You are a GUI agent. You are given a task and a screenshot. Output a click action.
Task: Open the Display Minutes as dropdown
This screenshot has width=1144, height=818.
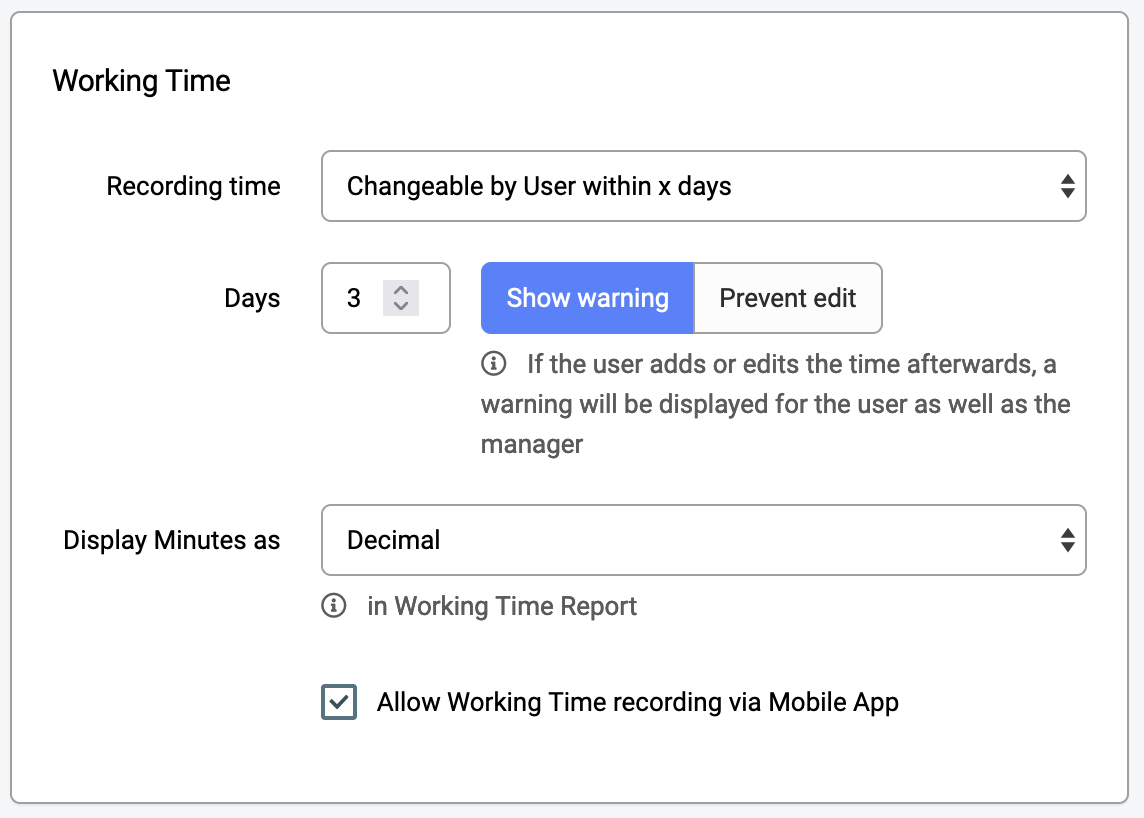(x=703, y=540)
